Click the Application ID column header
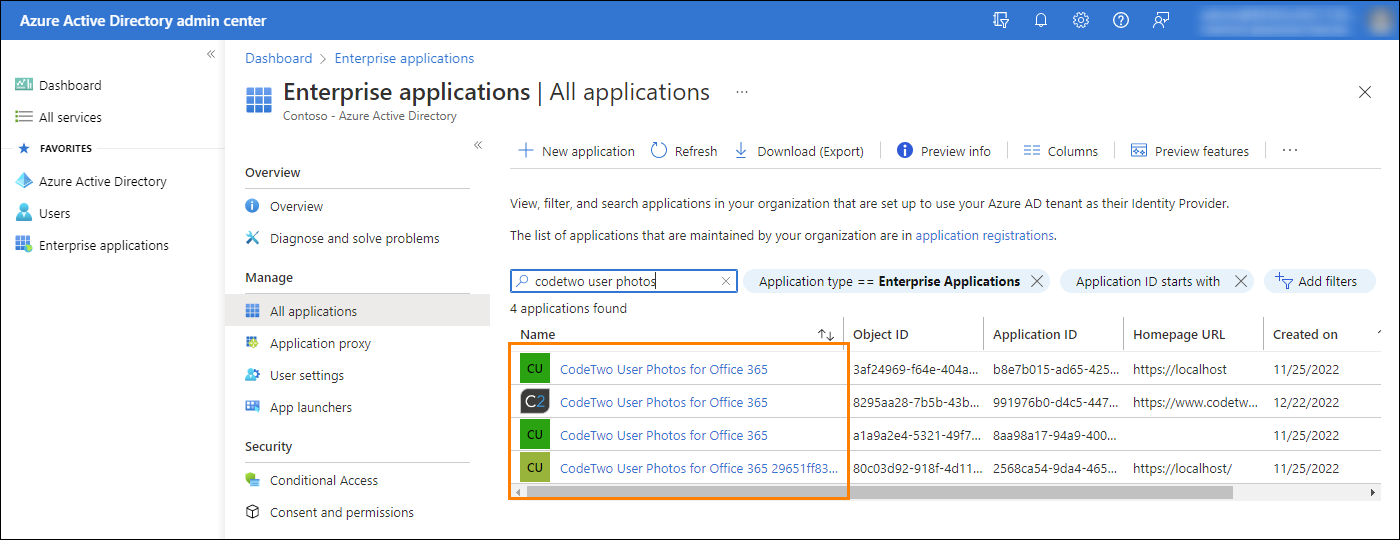This screenshot has height=540, width=1400. [x=1035, y=335]
